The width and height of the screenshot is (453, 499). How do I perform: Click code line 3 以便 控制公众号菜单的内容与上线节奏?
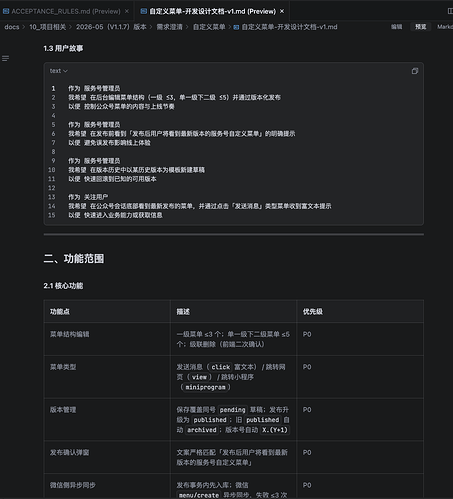tap(121, 107)
